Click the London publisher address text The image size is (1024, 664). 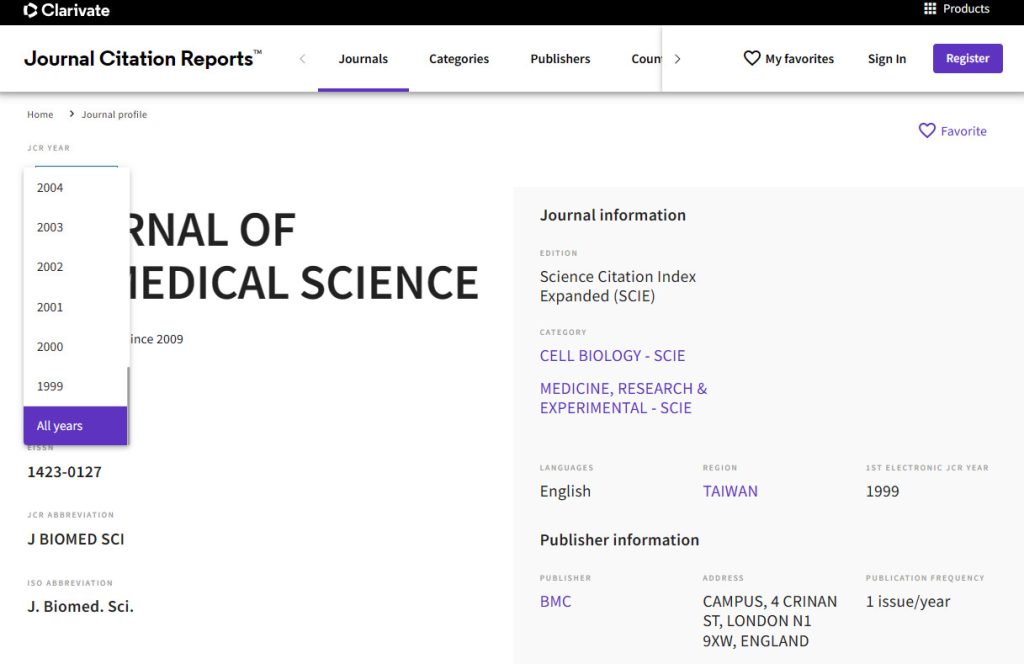(x=769, y=621)
